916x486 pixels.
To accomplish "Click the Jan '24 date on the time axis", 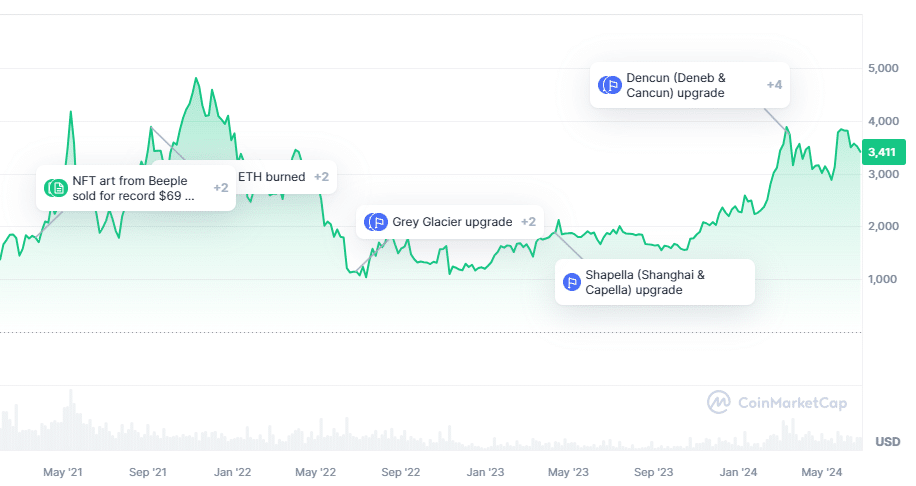I will [737, 471].
